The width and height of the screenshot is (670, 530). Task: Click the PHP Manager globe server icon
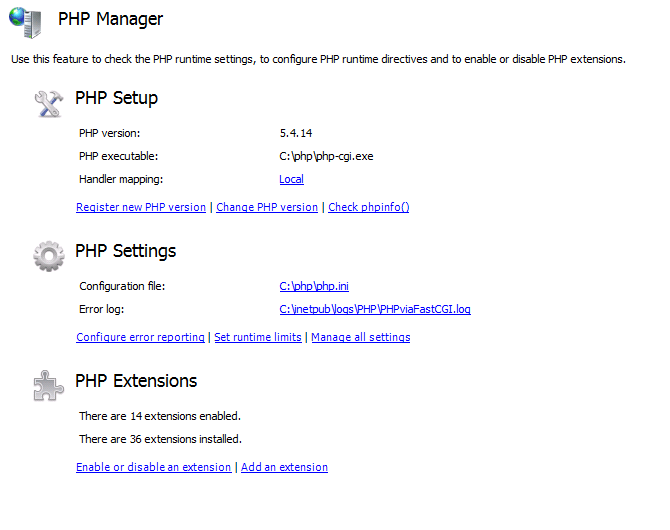point(25,22)
